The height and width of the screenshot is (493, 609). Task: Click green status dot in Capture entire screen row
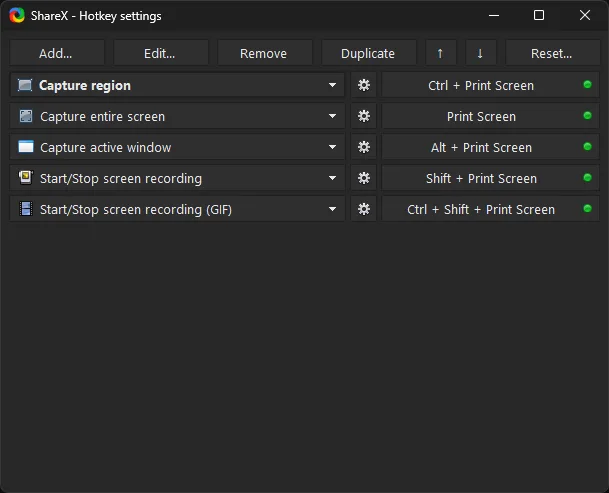[x=587, y=115]
